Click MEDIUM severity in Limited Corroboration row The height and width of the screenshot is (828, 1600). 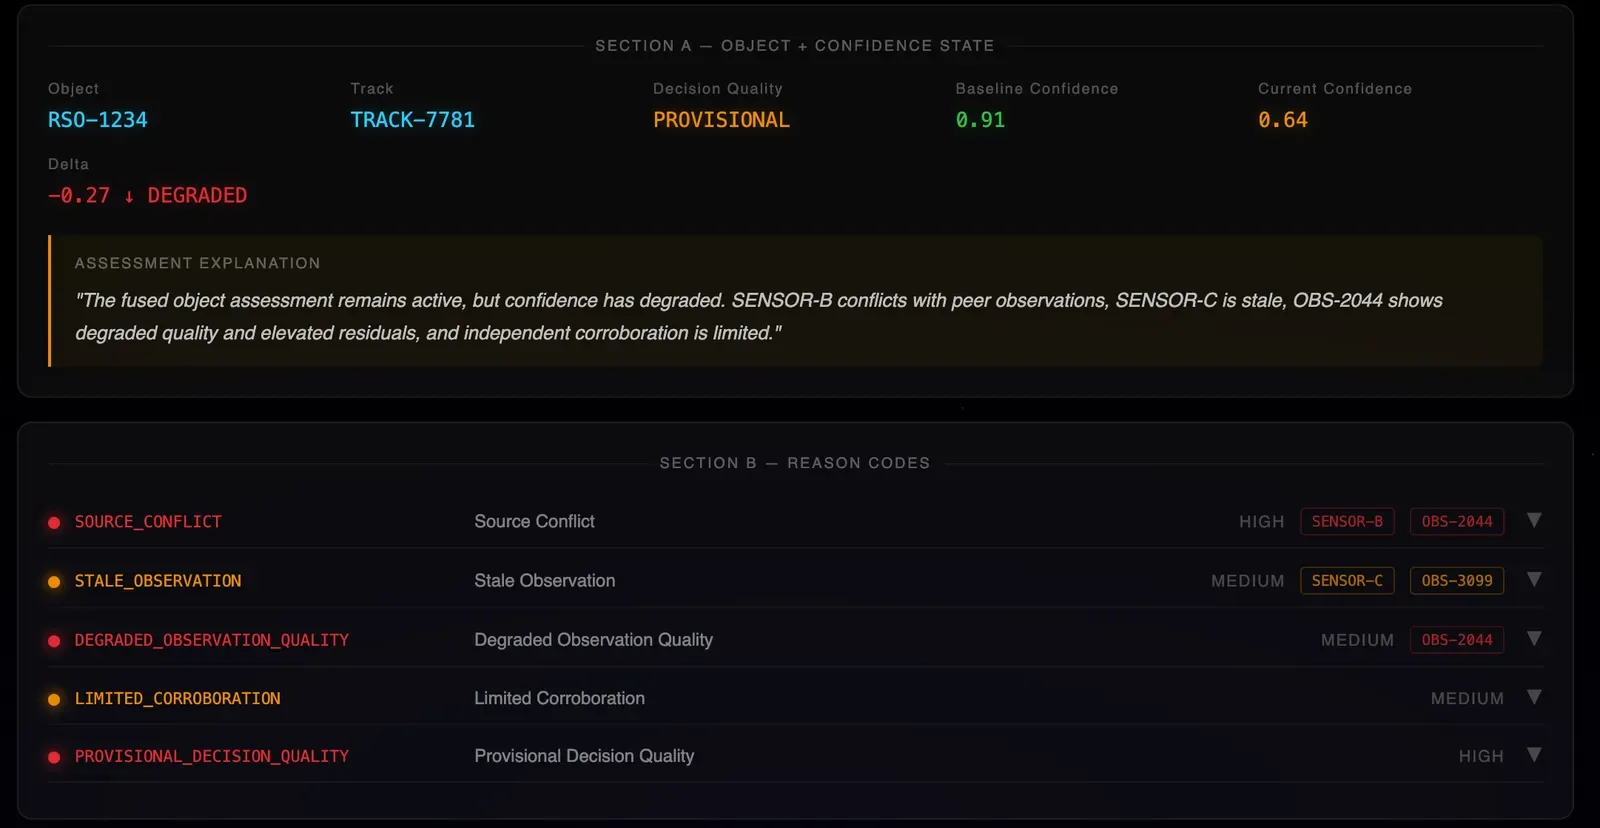1467,699
